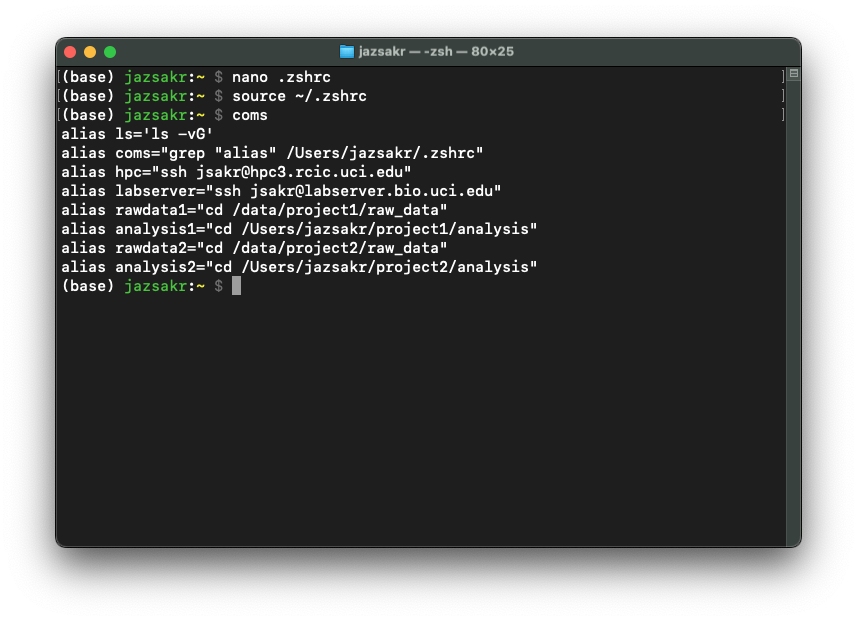Screen dimensions: 857x621
Task: Click the split pane button at top right
Action: 792,72
